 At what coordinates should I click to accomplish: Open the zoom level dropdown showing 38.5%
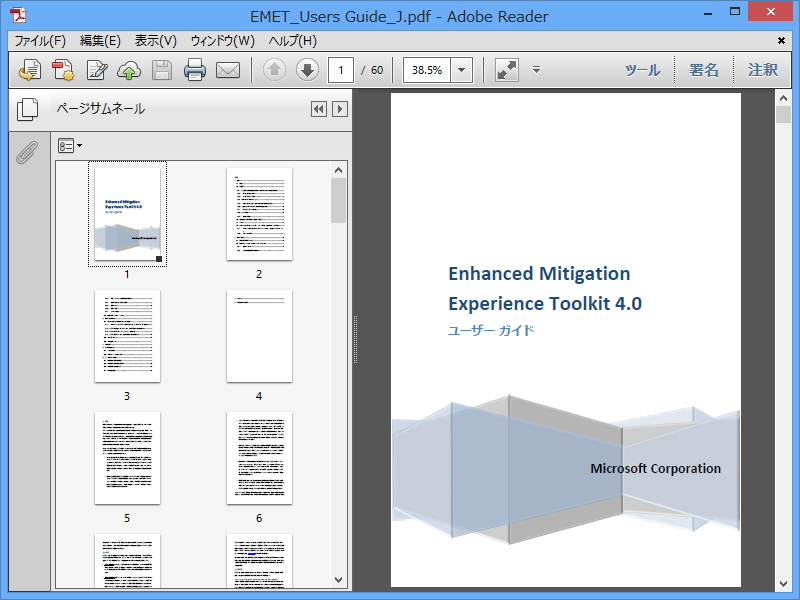461,70
